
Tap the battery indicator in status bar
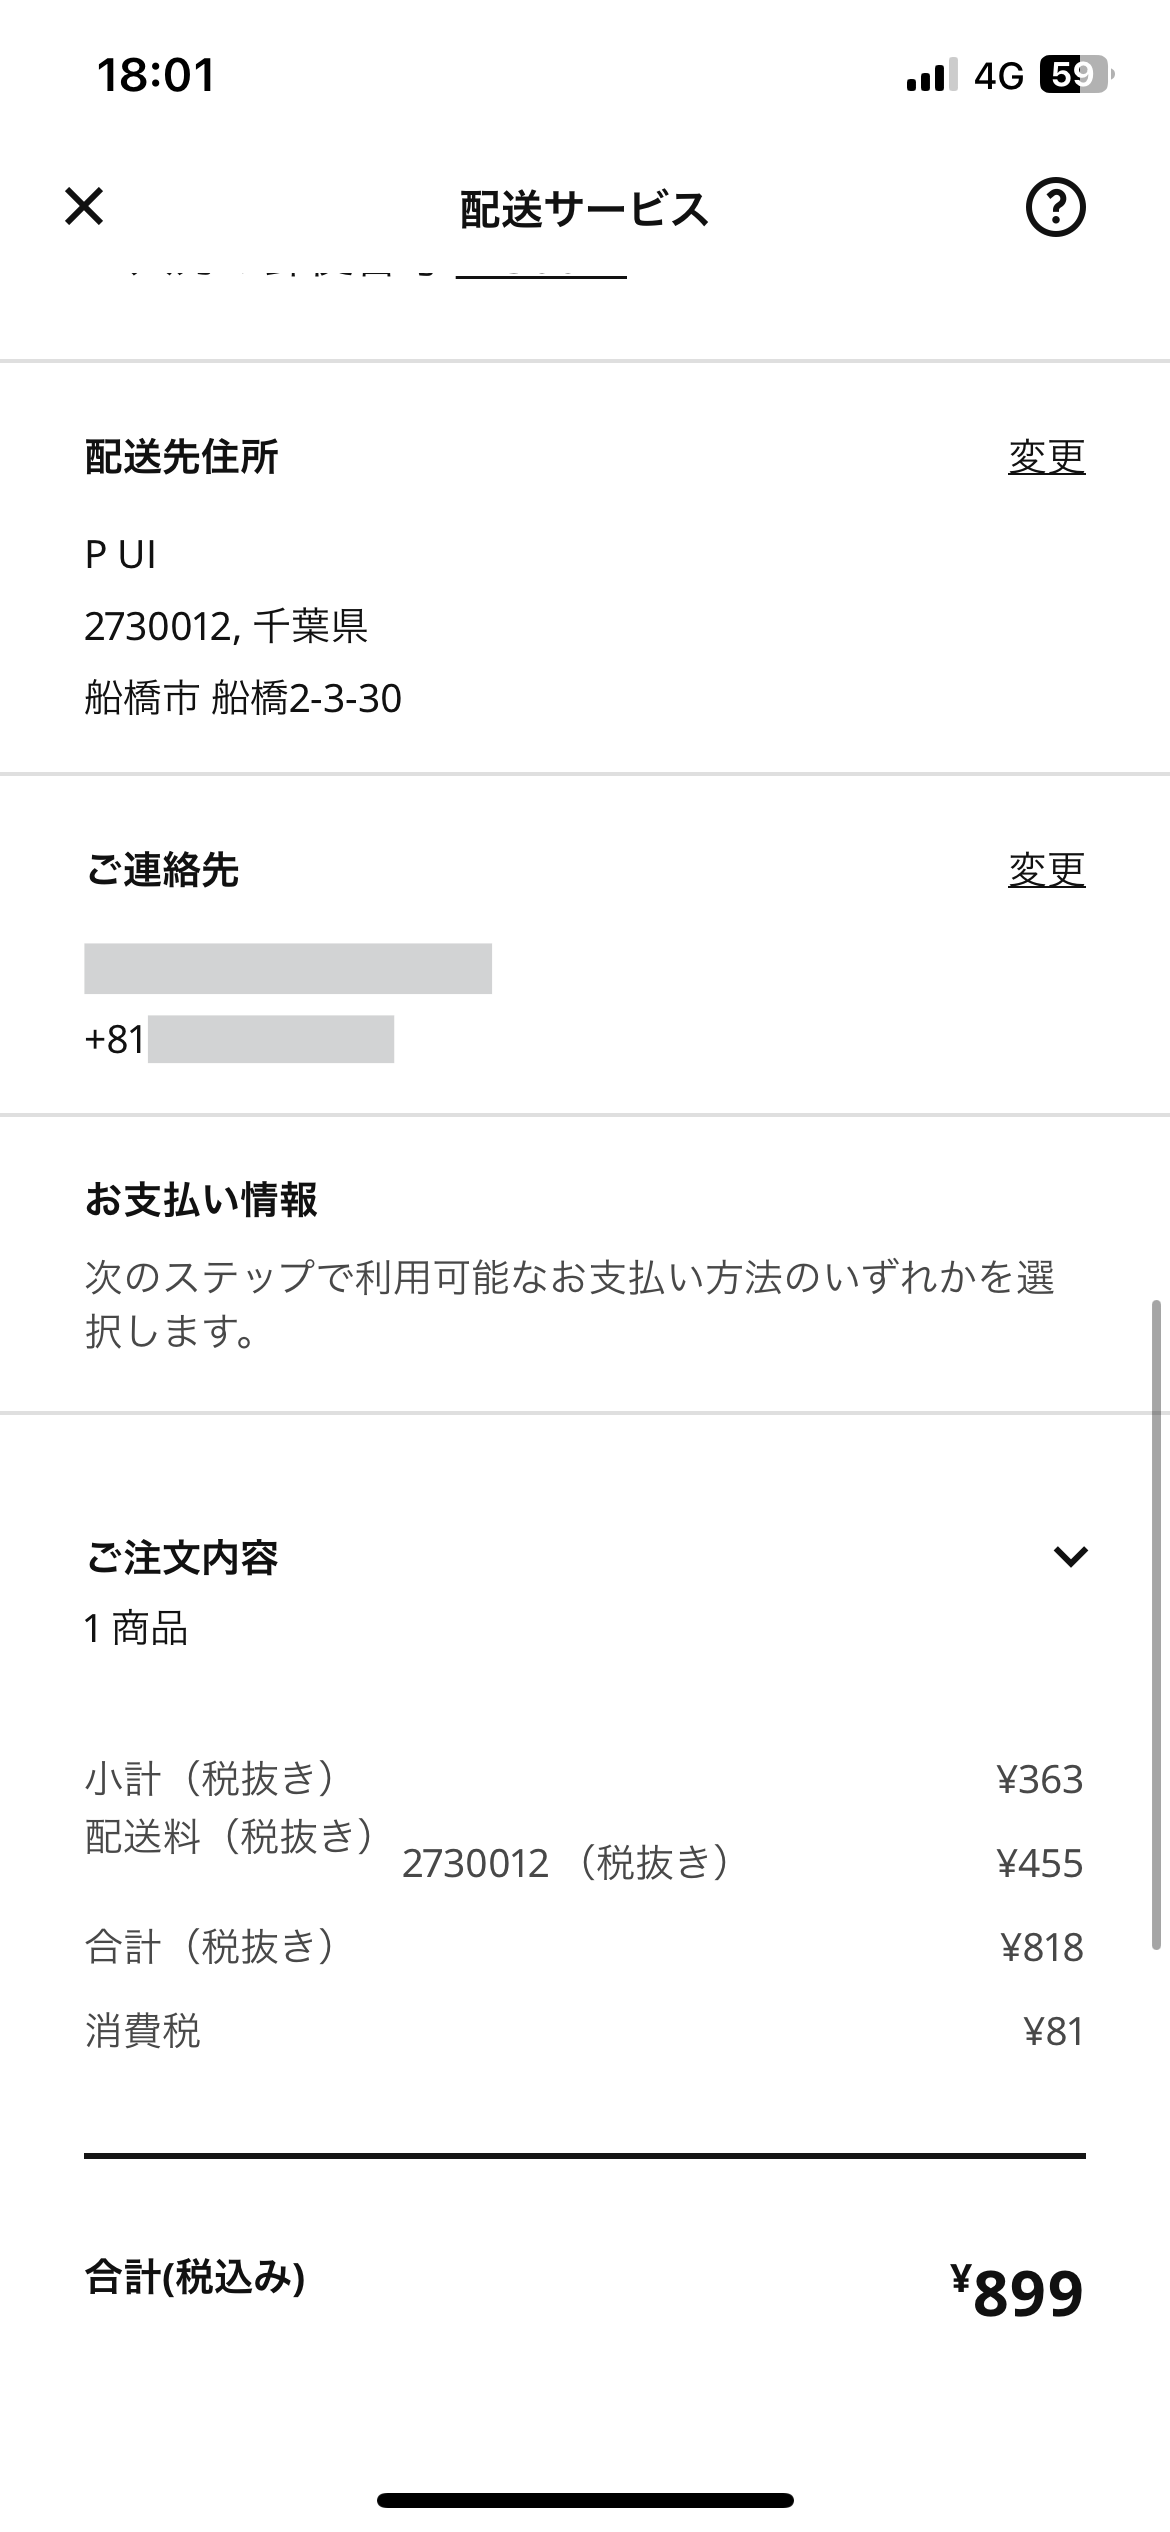point(1076,75)
